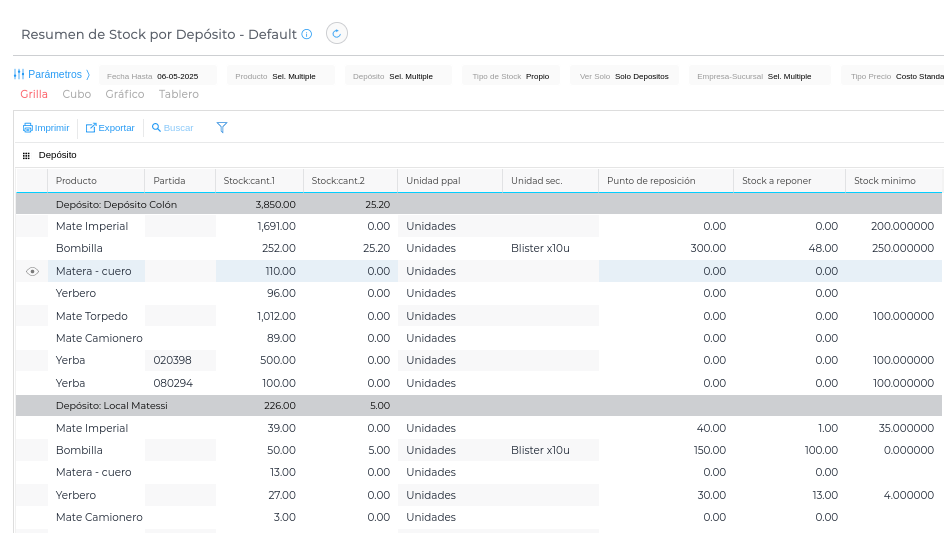Open the Tablero tab
The height and width of the screenshot is (533, 944).
179,94
